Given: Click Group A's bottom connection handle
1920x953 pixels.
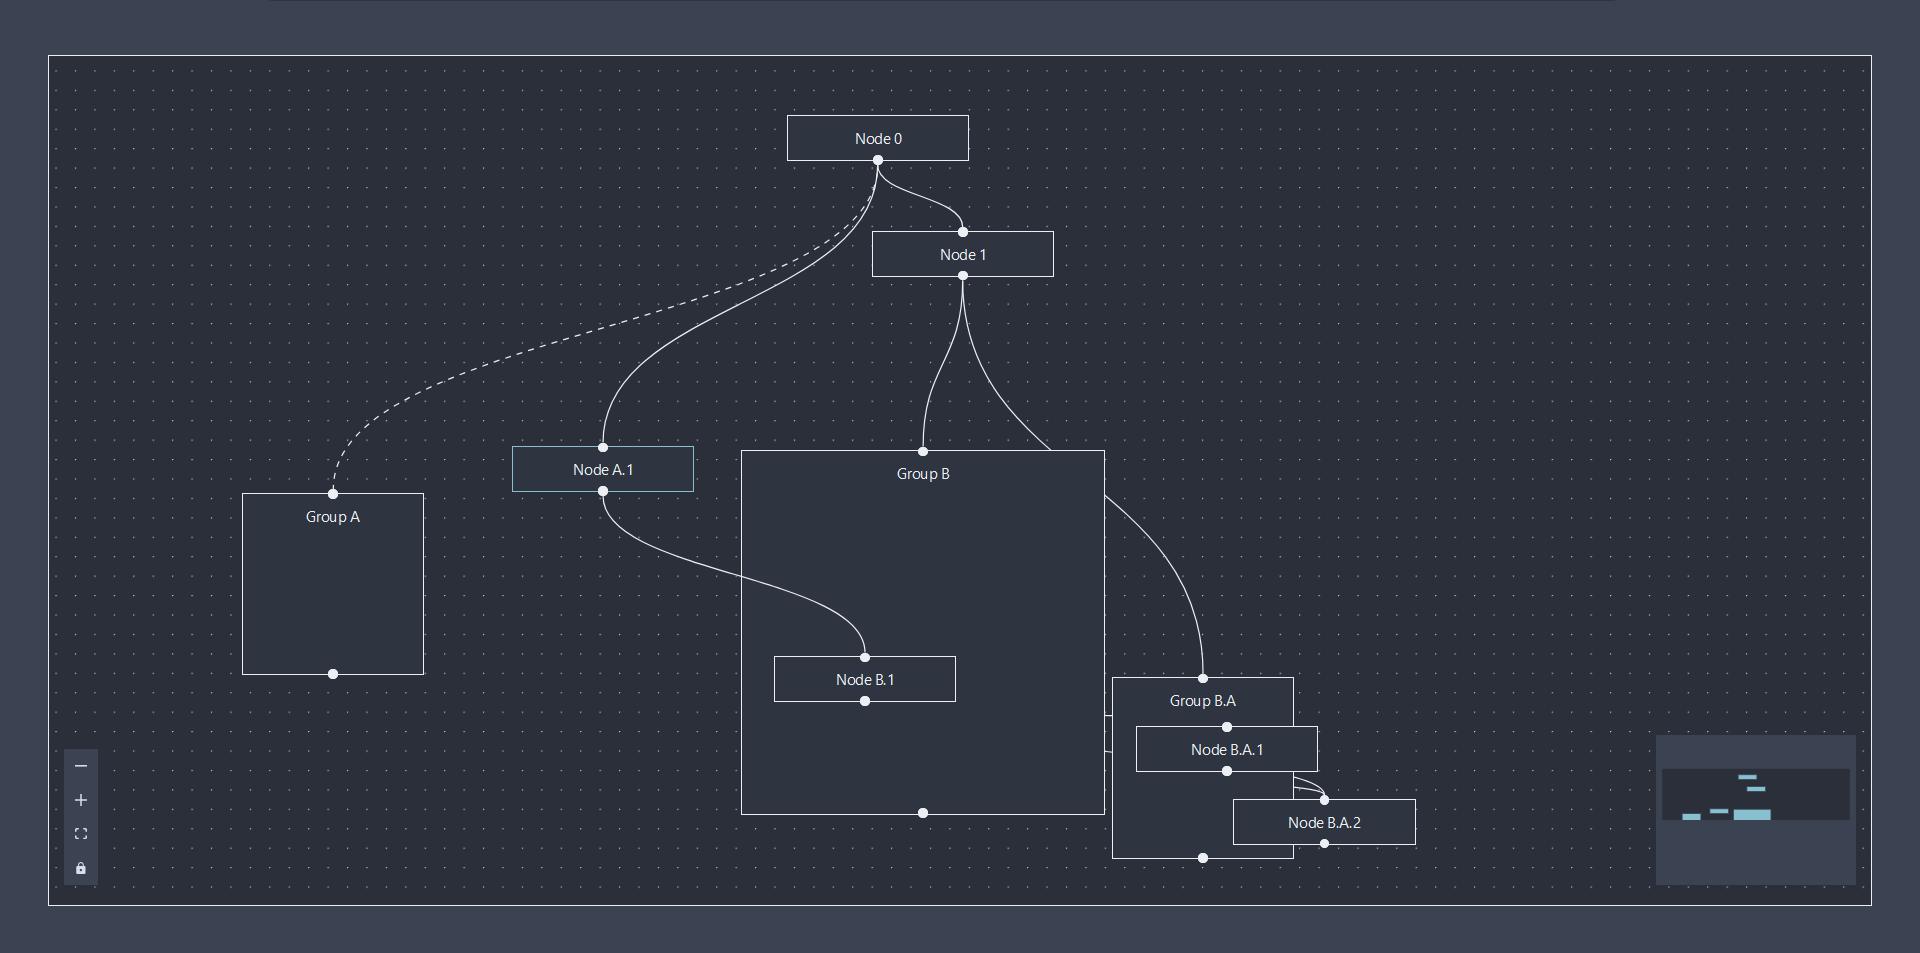Looking at the screenshot, I should tap(333, 674).
